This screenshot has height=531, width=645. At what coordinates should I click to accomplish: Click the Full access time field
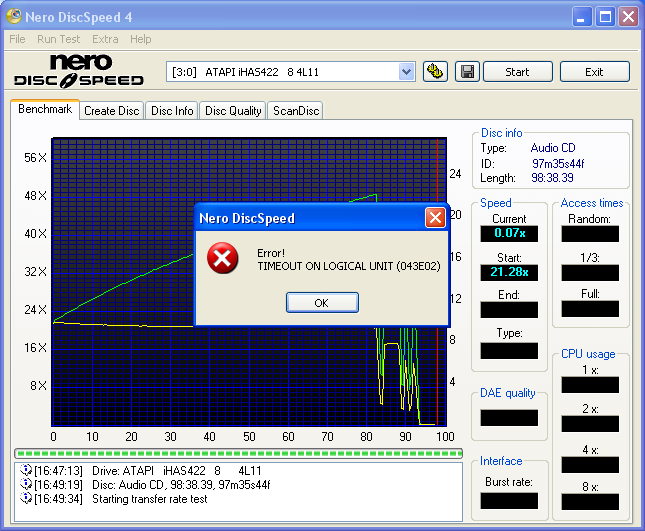(590, 309)
